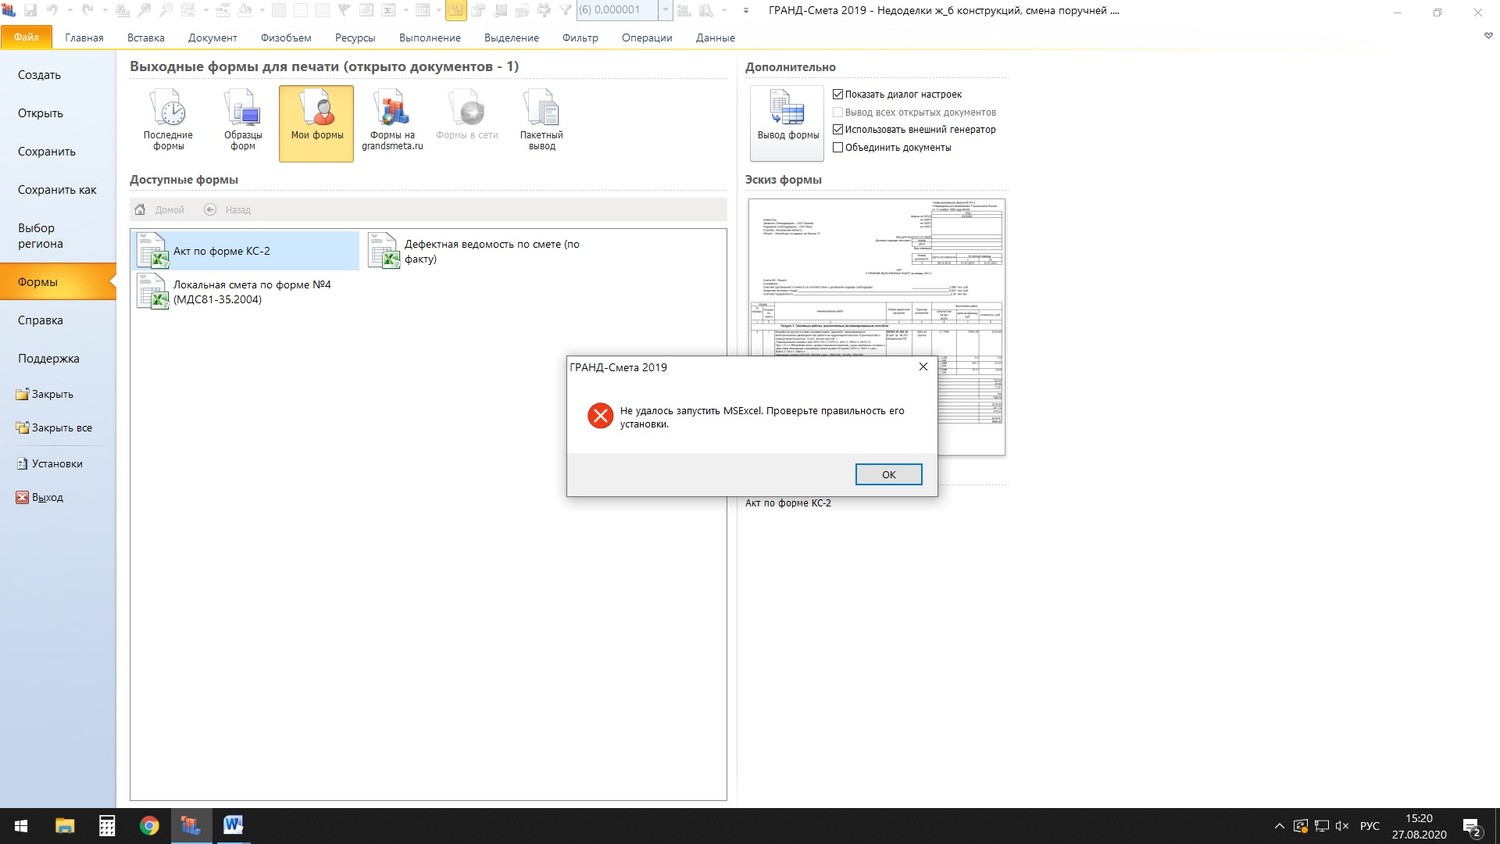The height and width of the screenshot is (844, 1500).
Task: Open the Windows Start menu
Action: pos(21,826)
